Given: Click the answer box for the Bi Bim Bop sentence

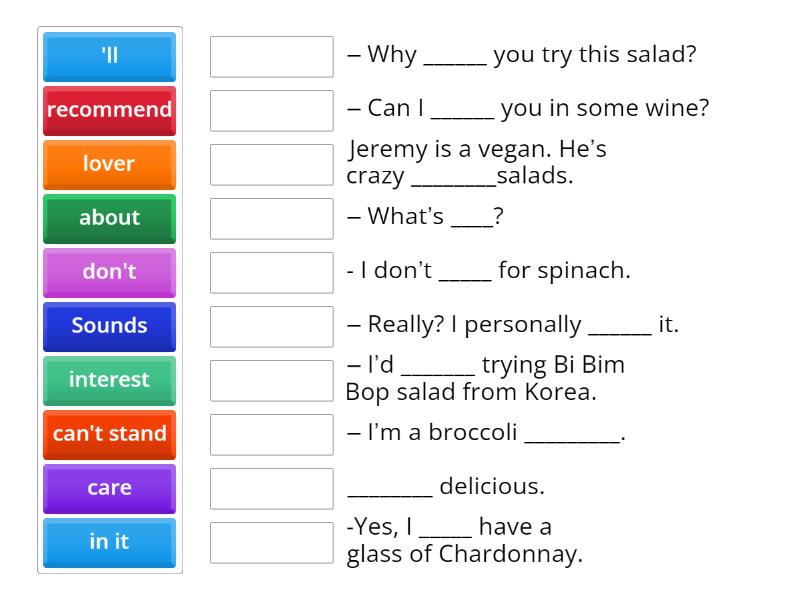Looking at the screenshot, I should (x=271, y=381).
